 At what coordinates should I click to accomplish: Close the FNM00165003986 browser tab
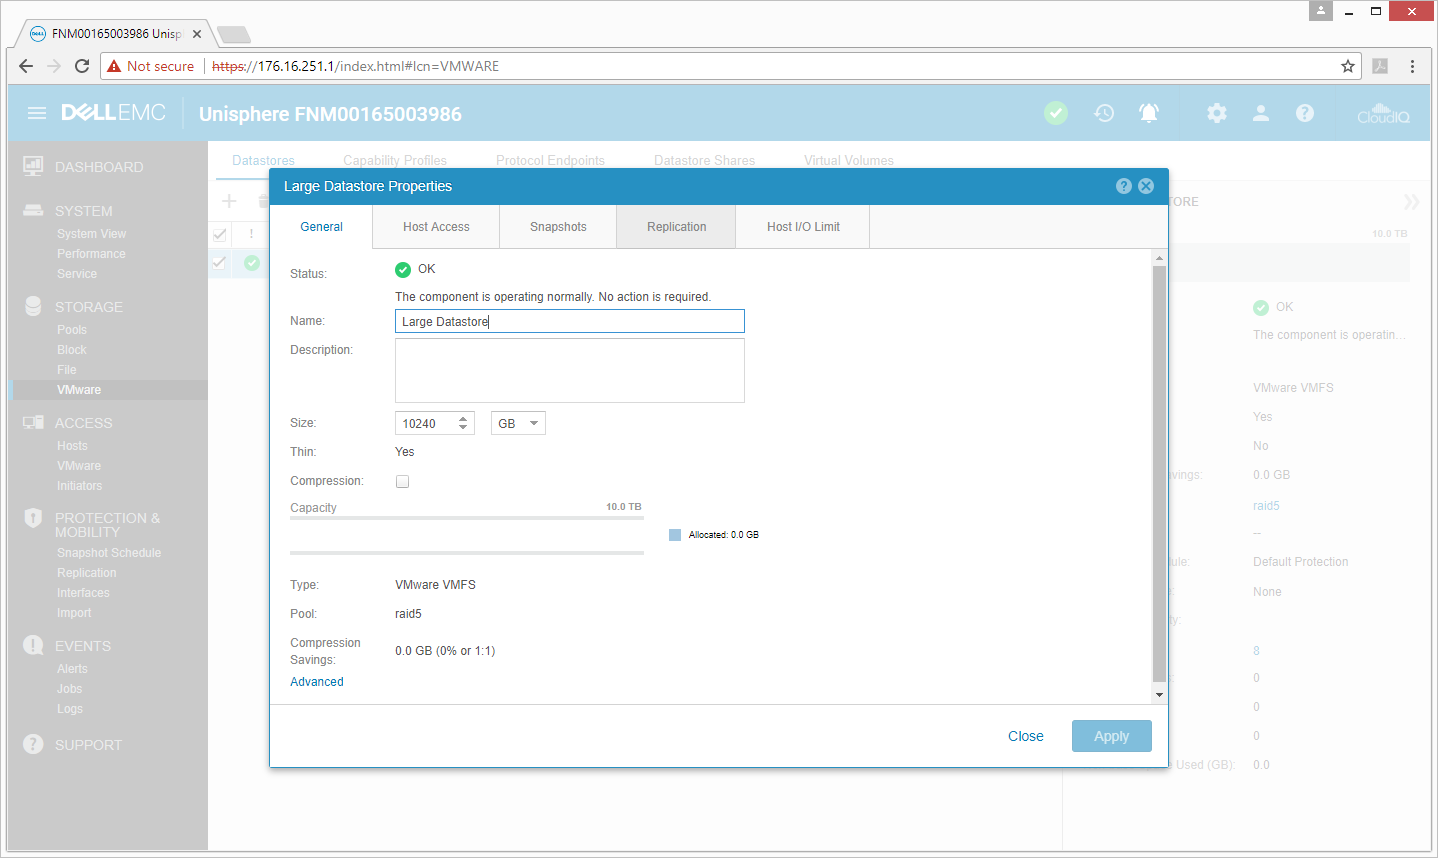[x=197, y=34]
